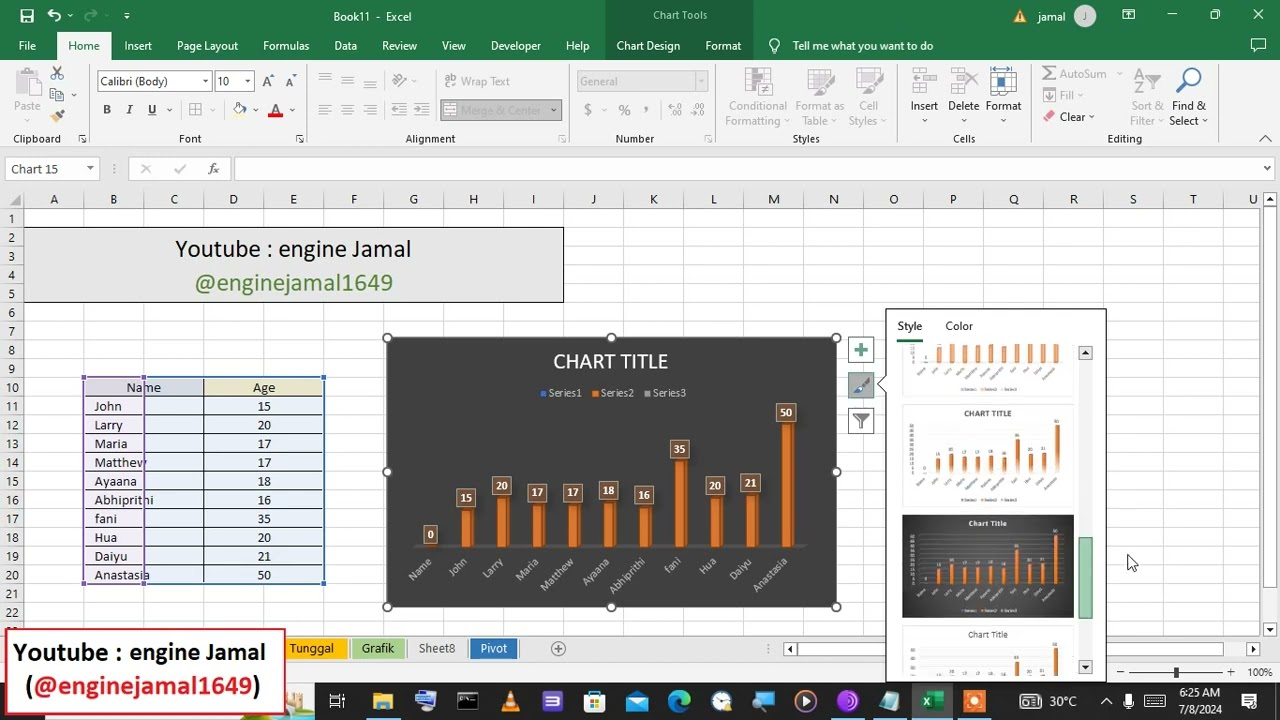This screenshot has height=720, width=1280.
Task: Open Microsoft Edge from the taskbar
Action: tap(679, 701)
